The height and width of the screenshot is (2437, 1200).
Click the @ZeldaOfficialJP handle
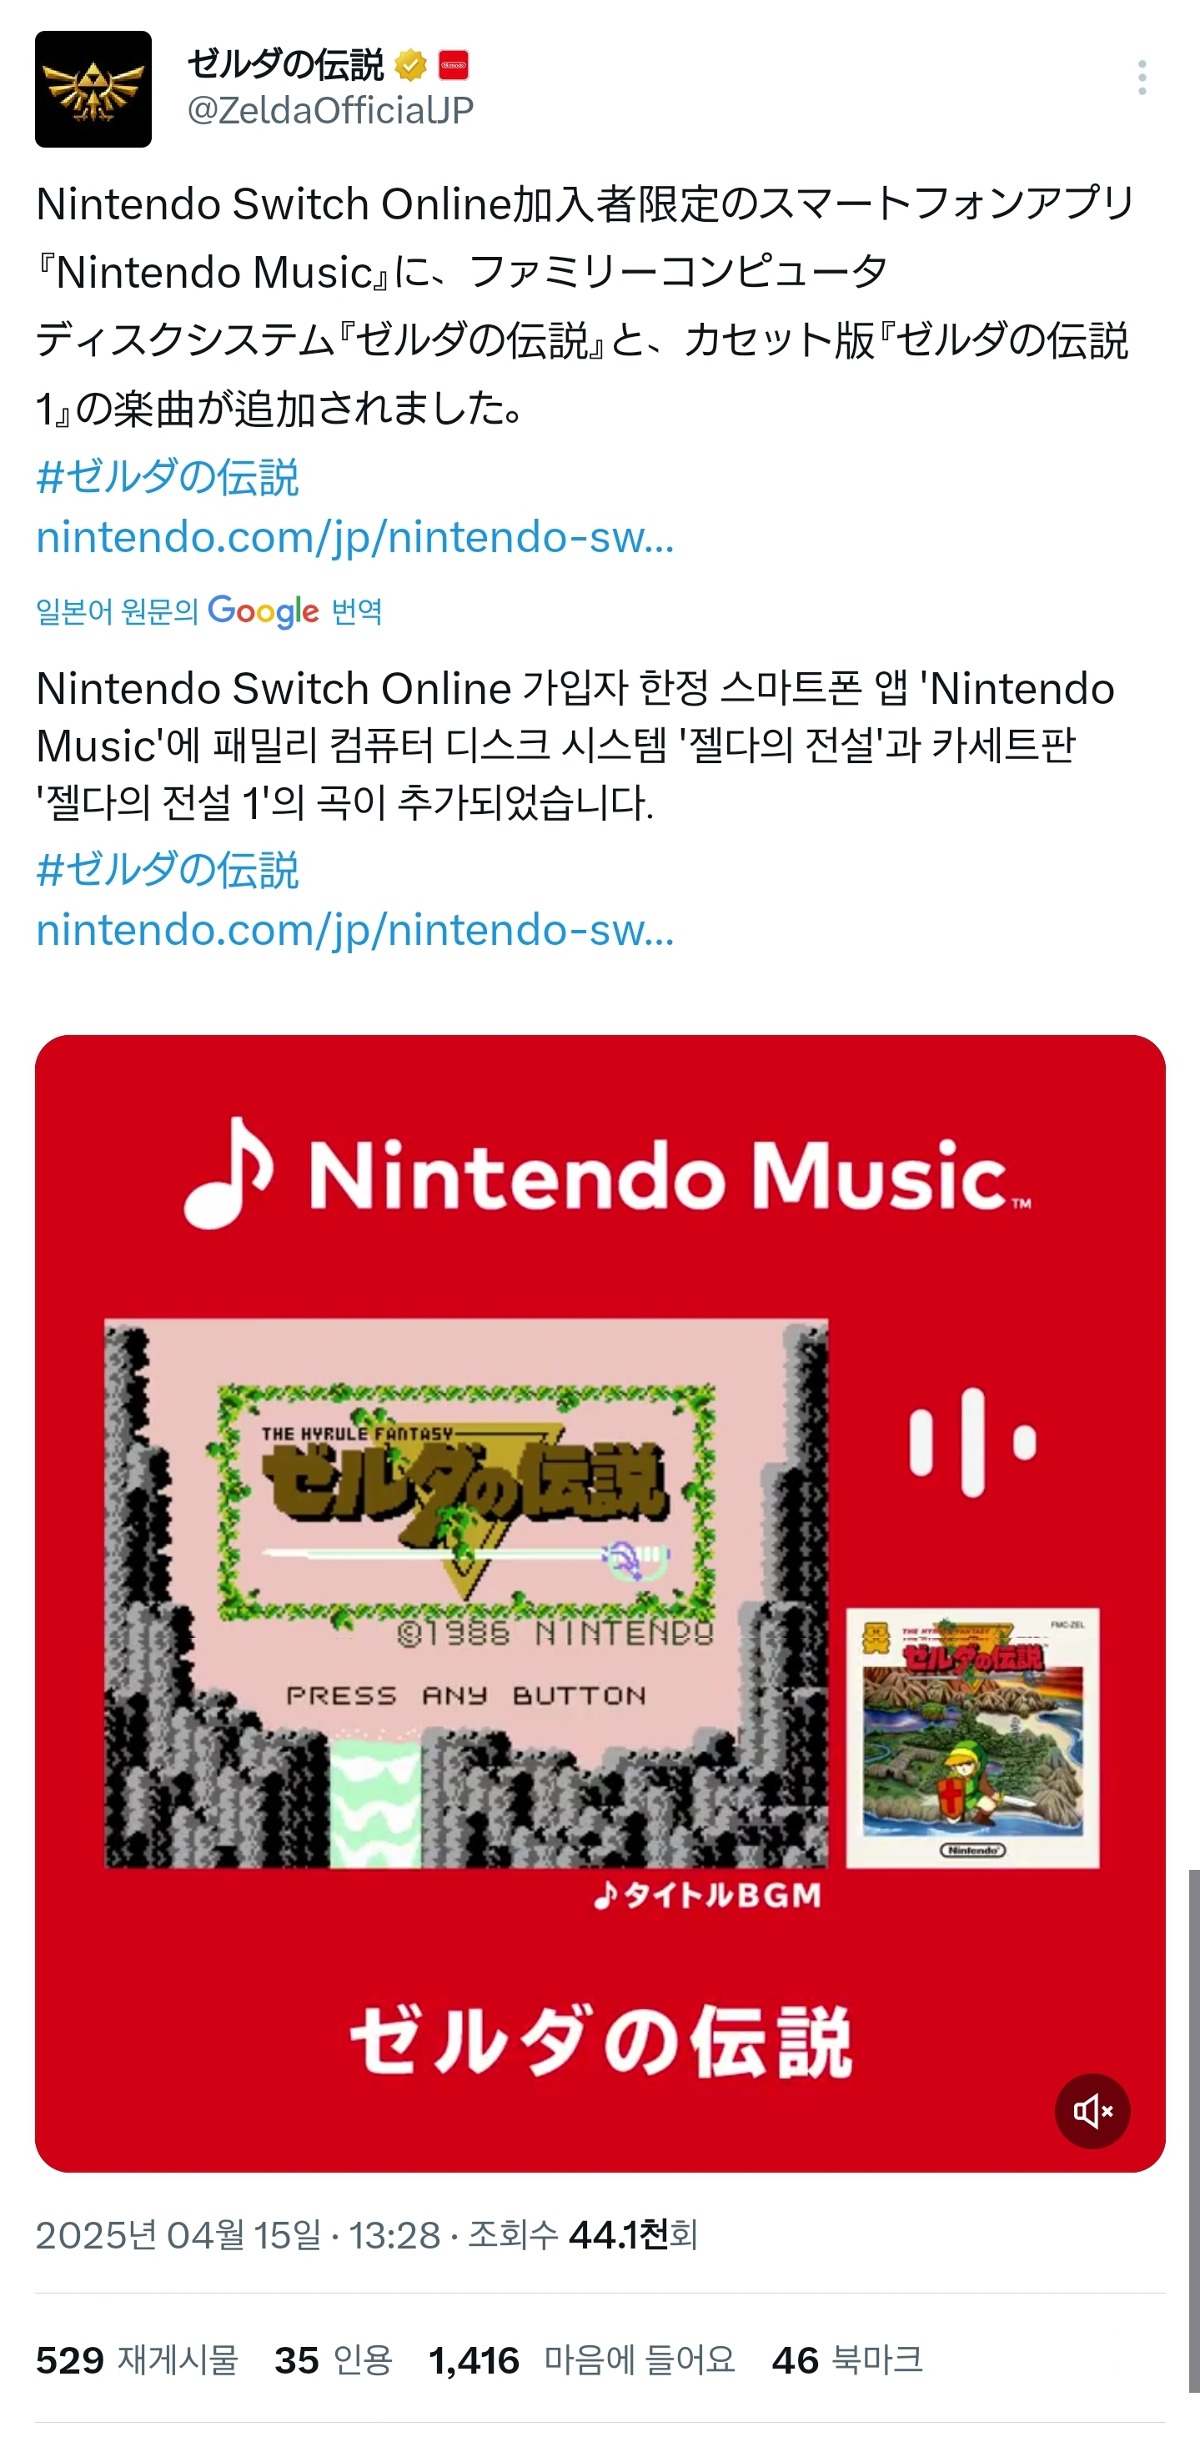(x=330, y=110)
